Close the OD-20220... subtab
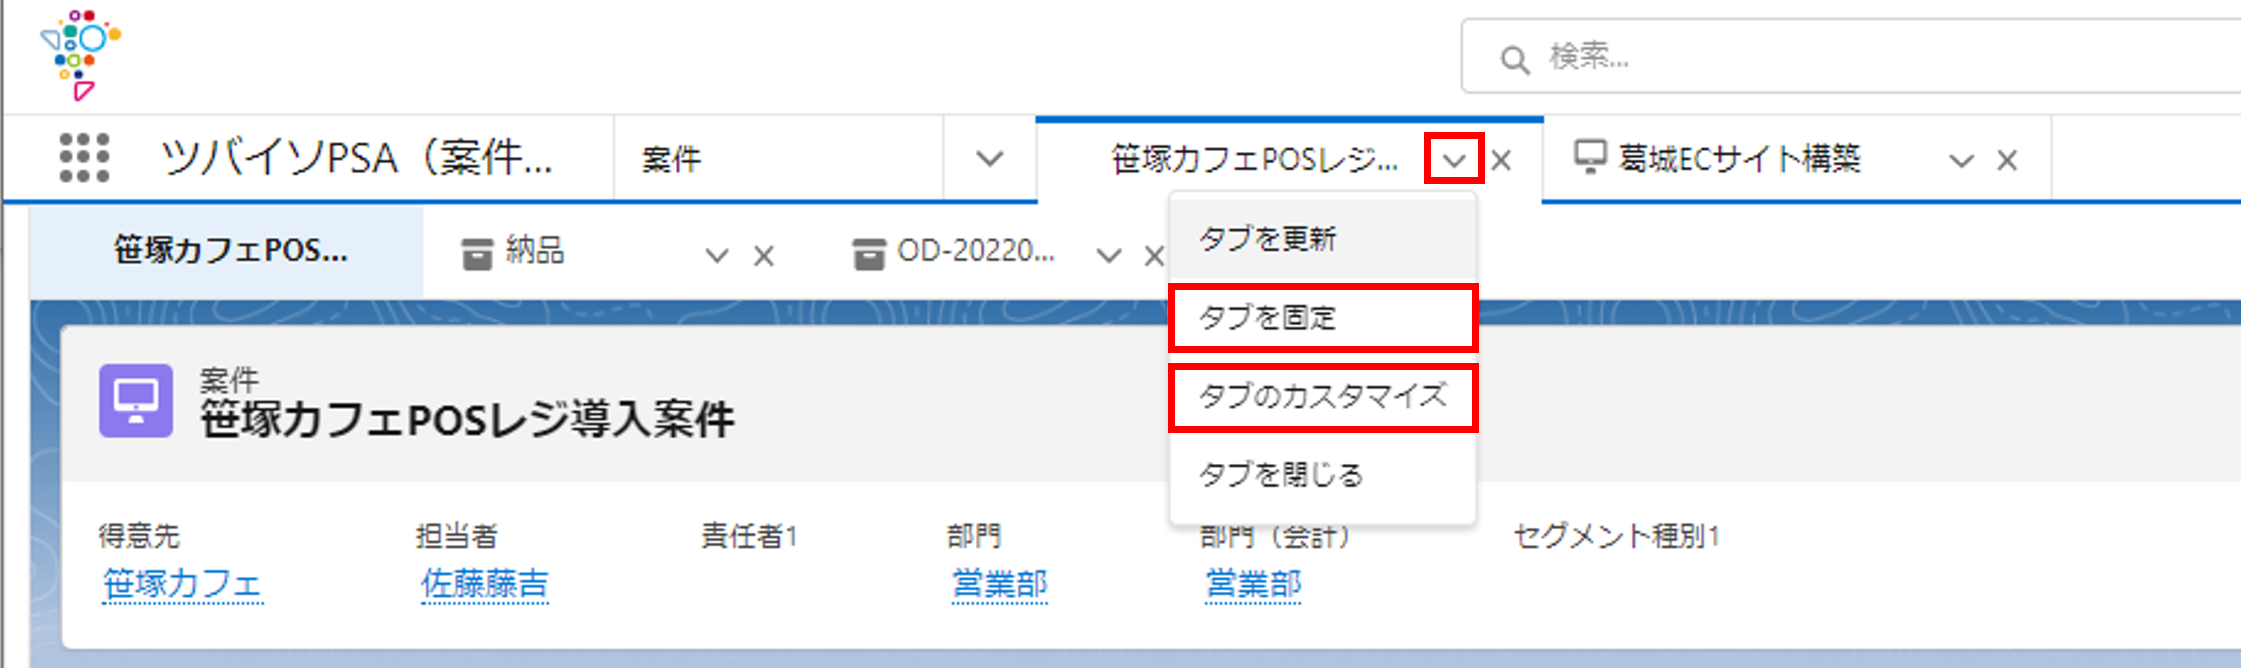Screen dimensions: 2241x668 coord(1154,256)
